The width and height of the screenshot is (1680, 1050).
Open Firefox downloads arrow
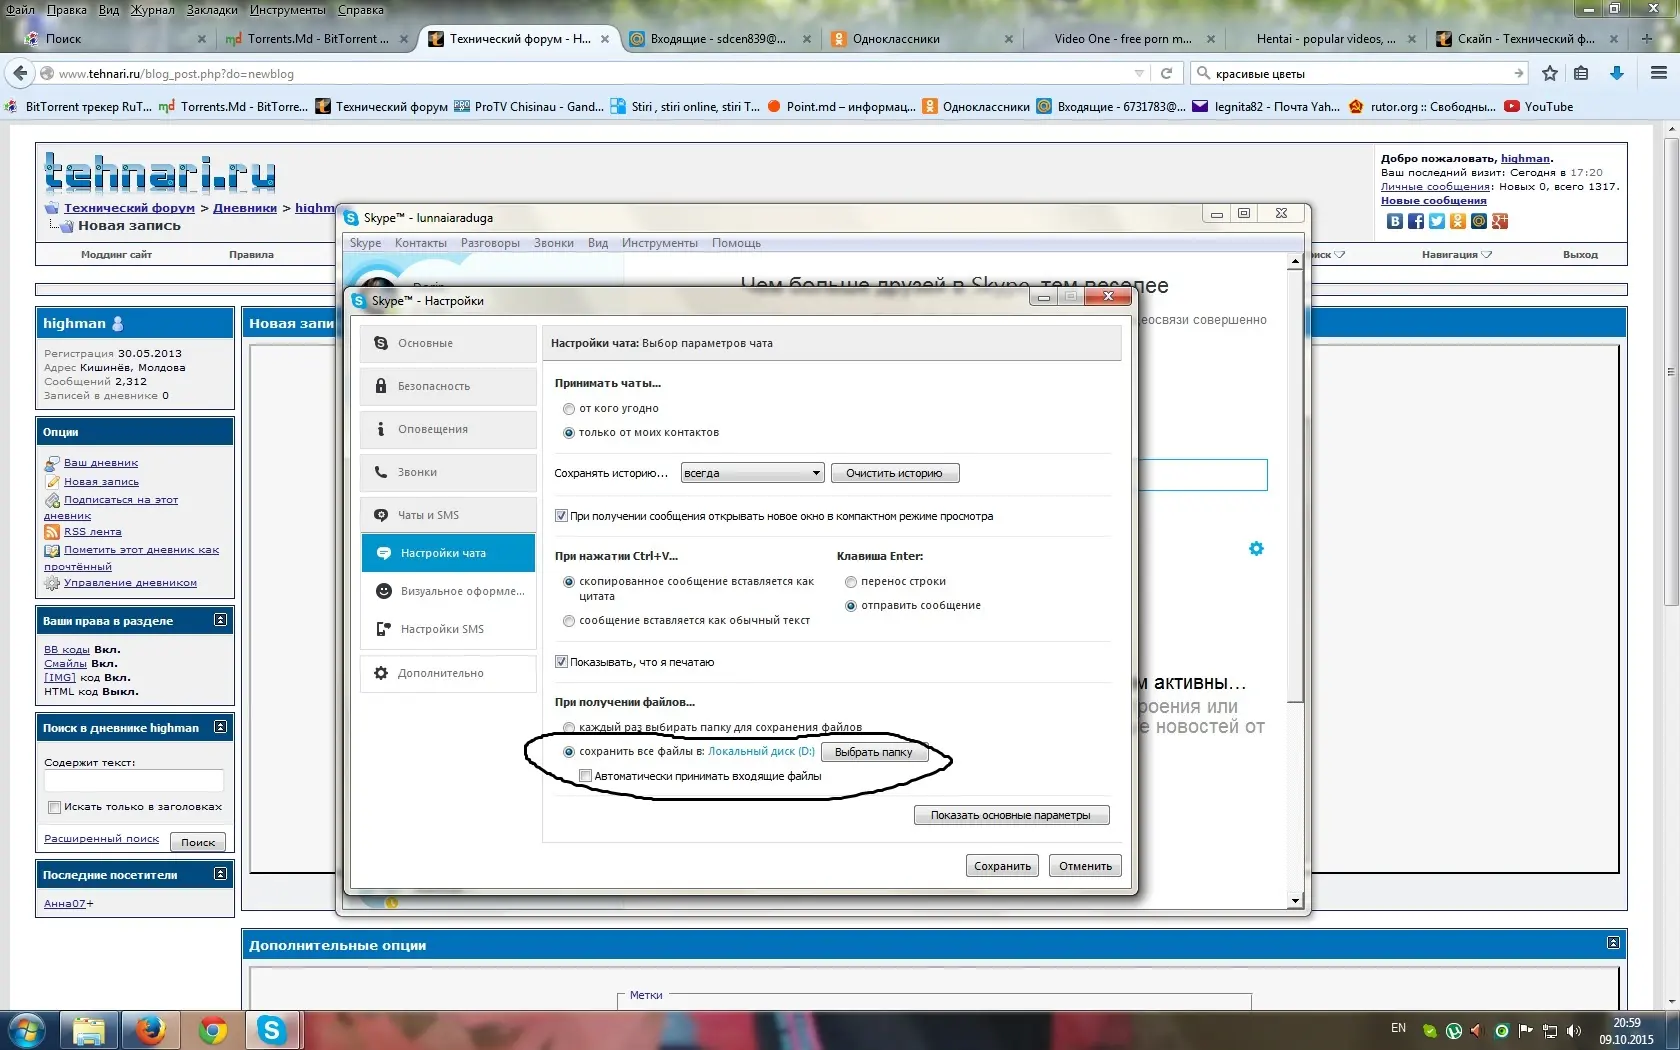click(x=1617, y=73)
